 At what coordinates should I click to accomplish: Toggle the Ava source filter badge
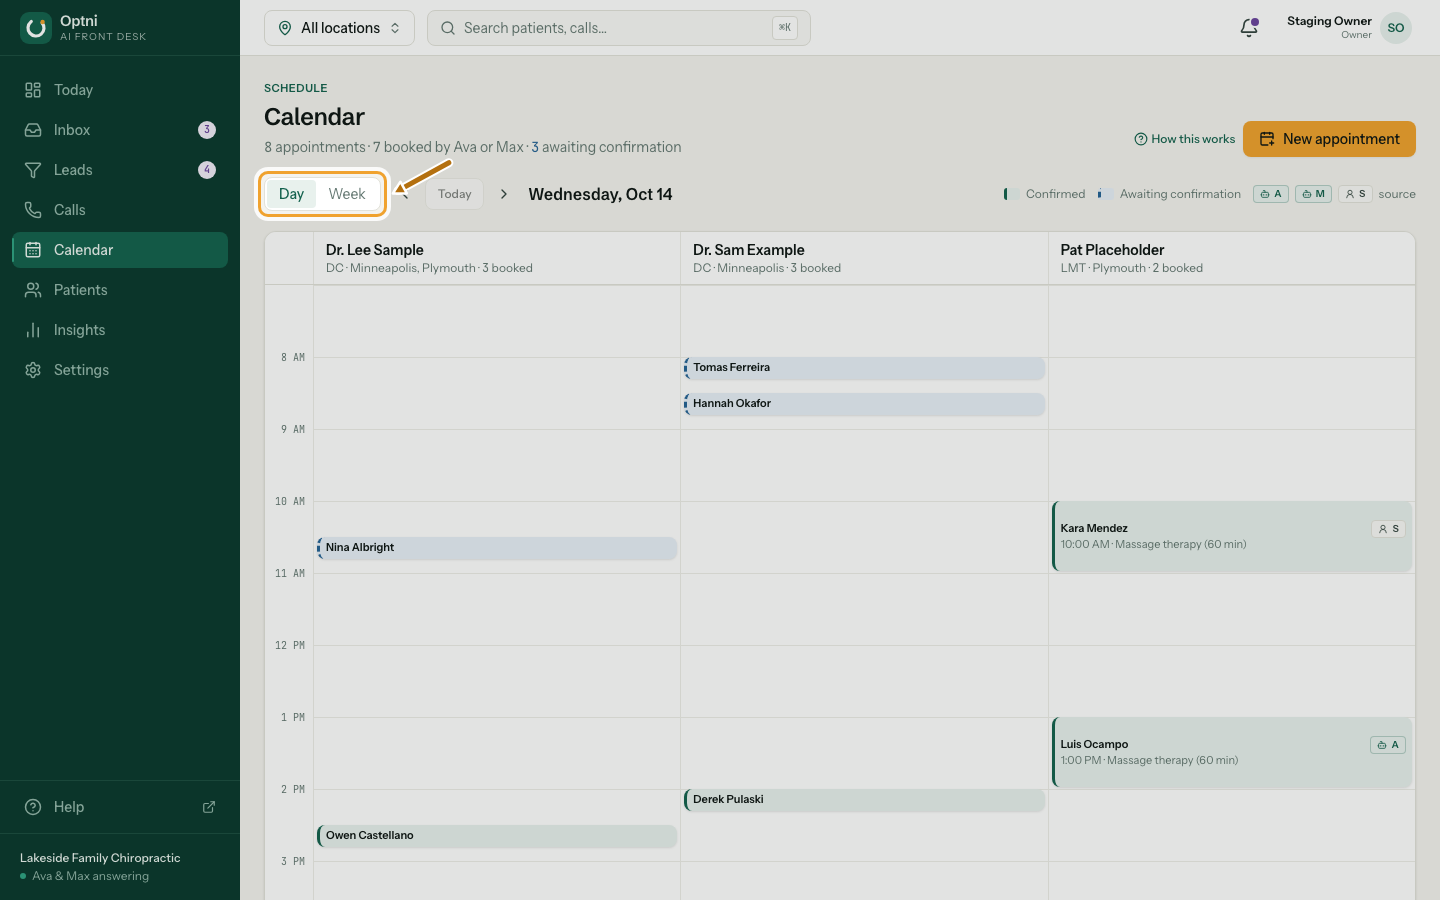pos(1271,194)
